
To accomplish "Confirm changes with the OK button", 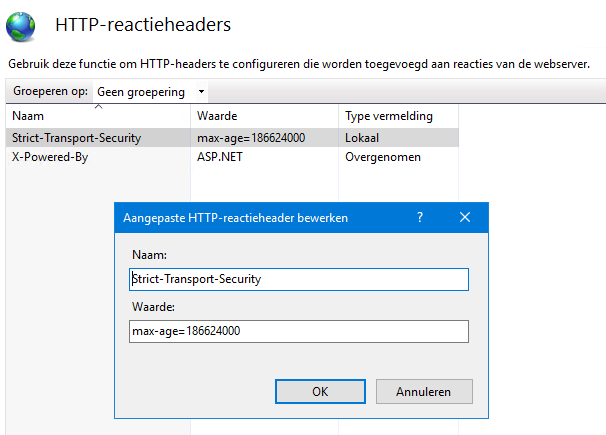I will click(320, 391).
